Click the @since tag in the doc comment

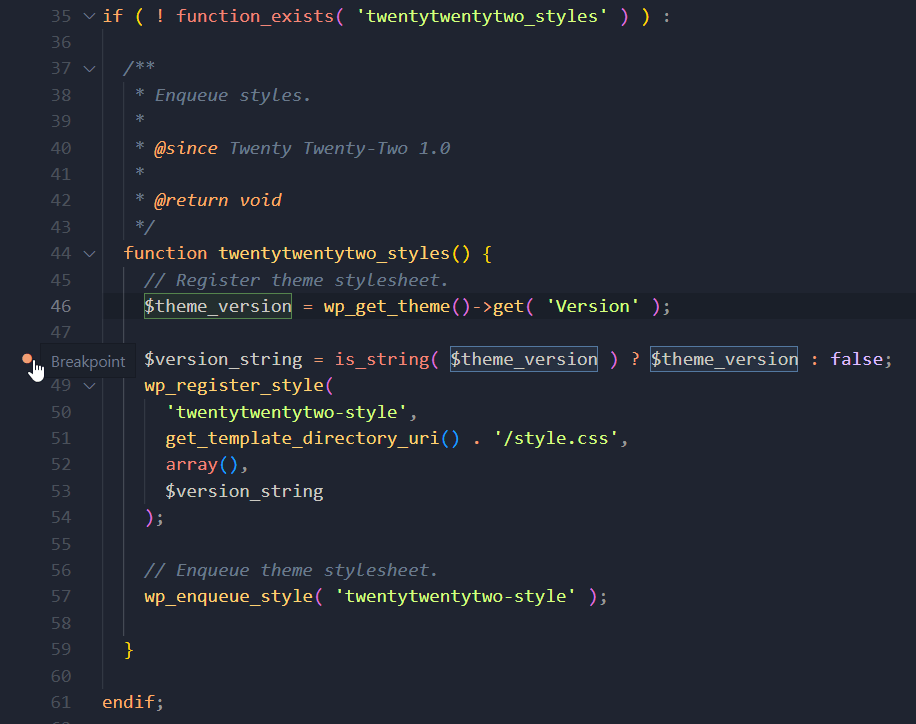click(186, 148)
